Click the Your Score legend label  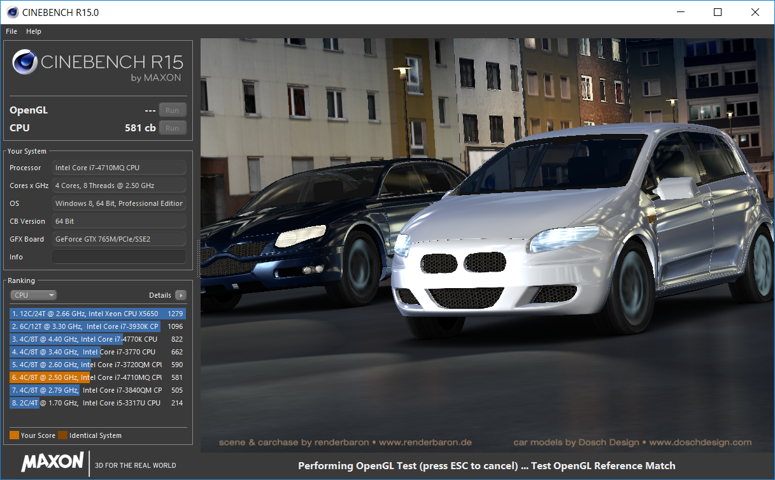(x=38, y=436)
